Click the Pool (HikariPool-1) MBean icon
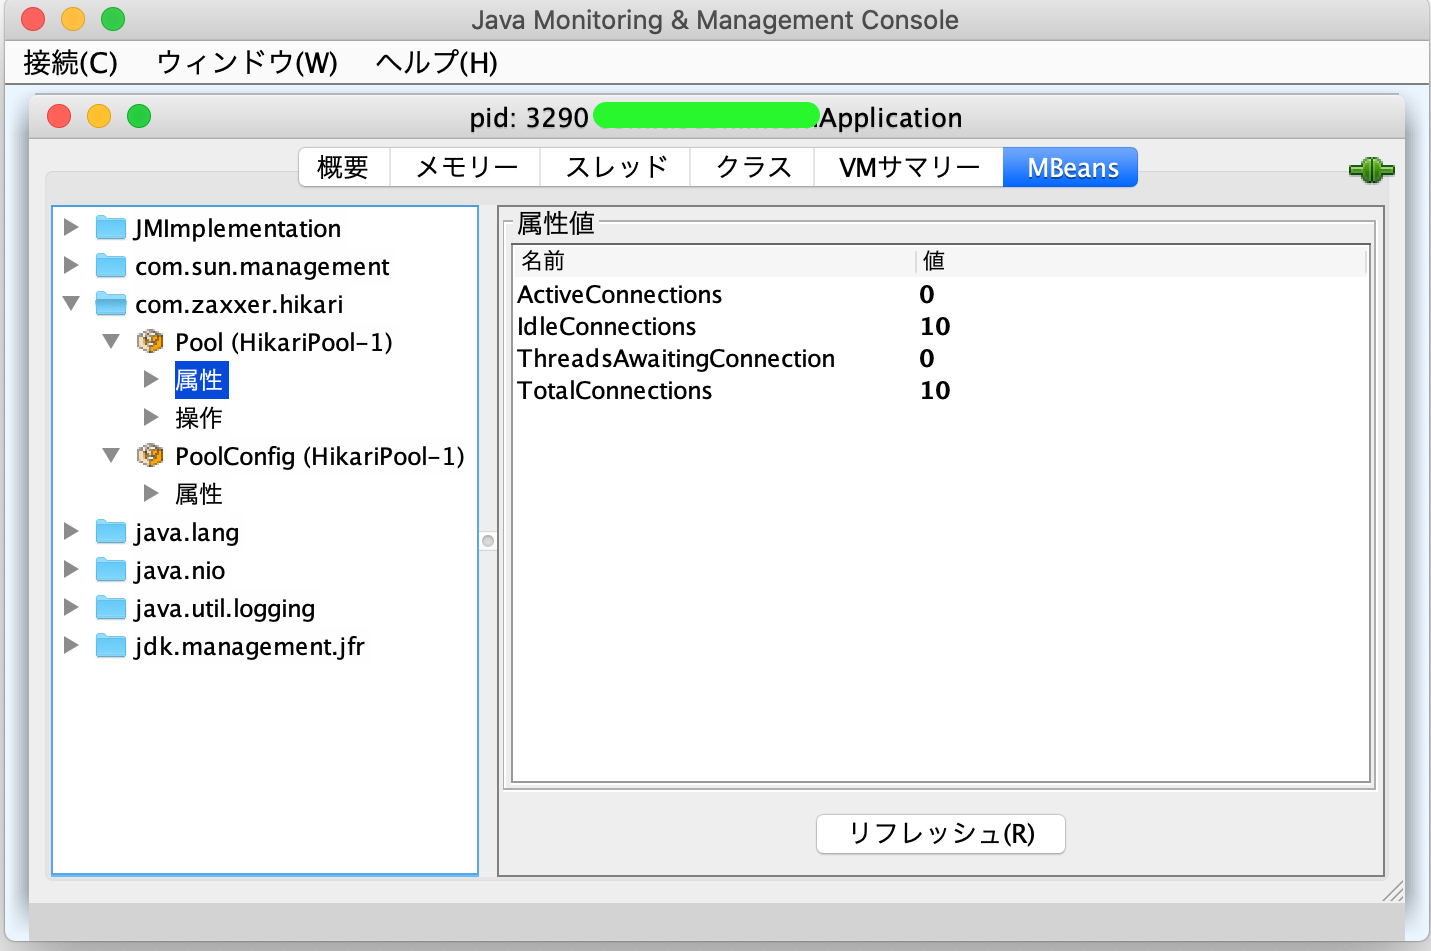Image resolution: width=1431 pixels, height=951 pixels. point(150,341)
